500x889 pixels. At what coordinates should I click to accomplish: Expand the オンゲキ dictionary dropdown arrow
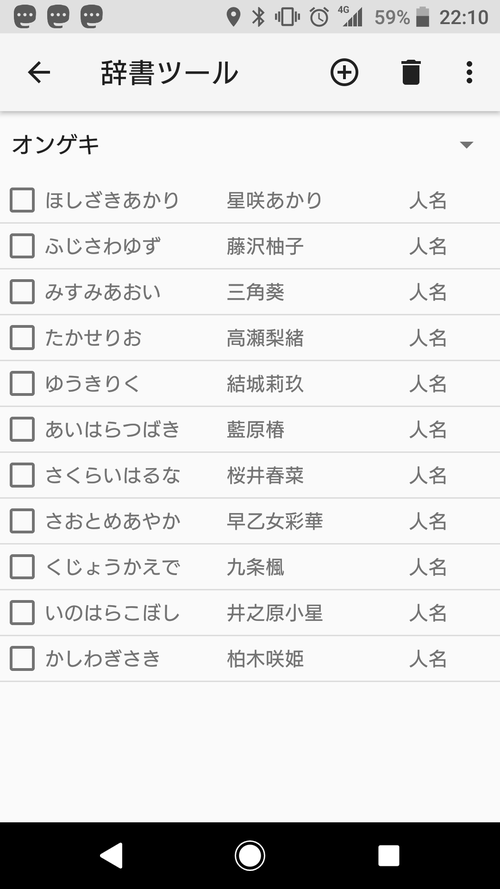tap(467, 145)
